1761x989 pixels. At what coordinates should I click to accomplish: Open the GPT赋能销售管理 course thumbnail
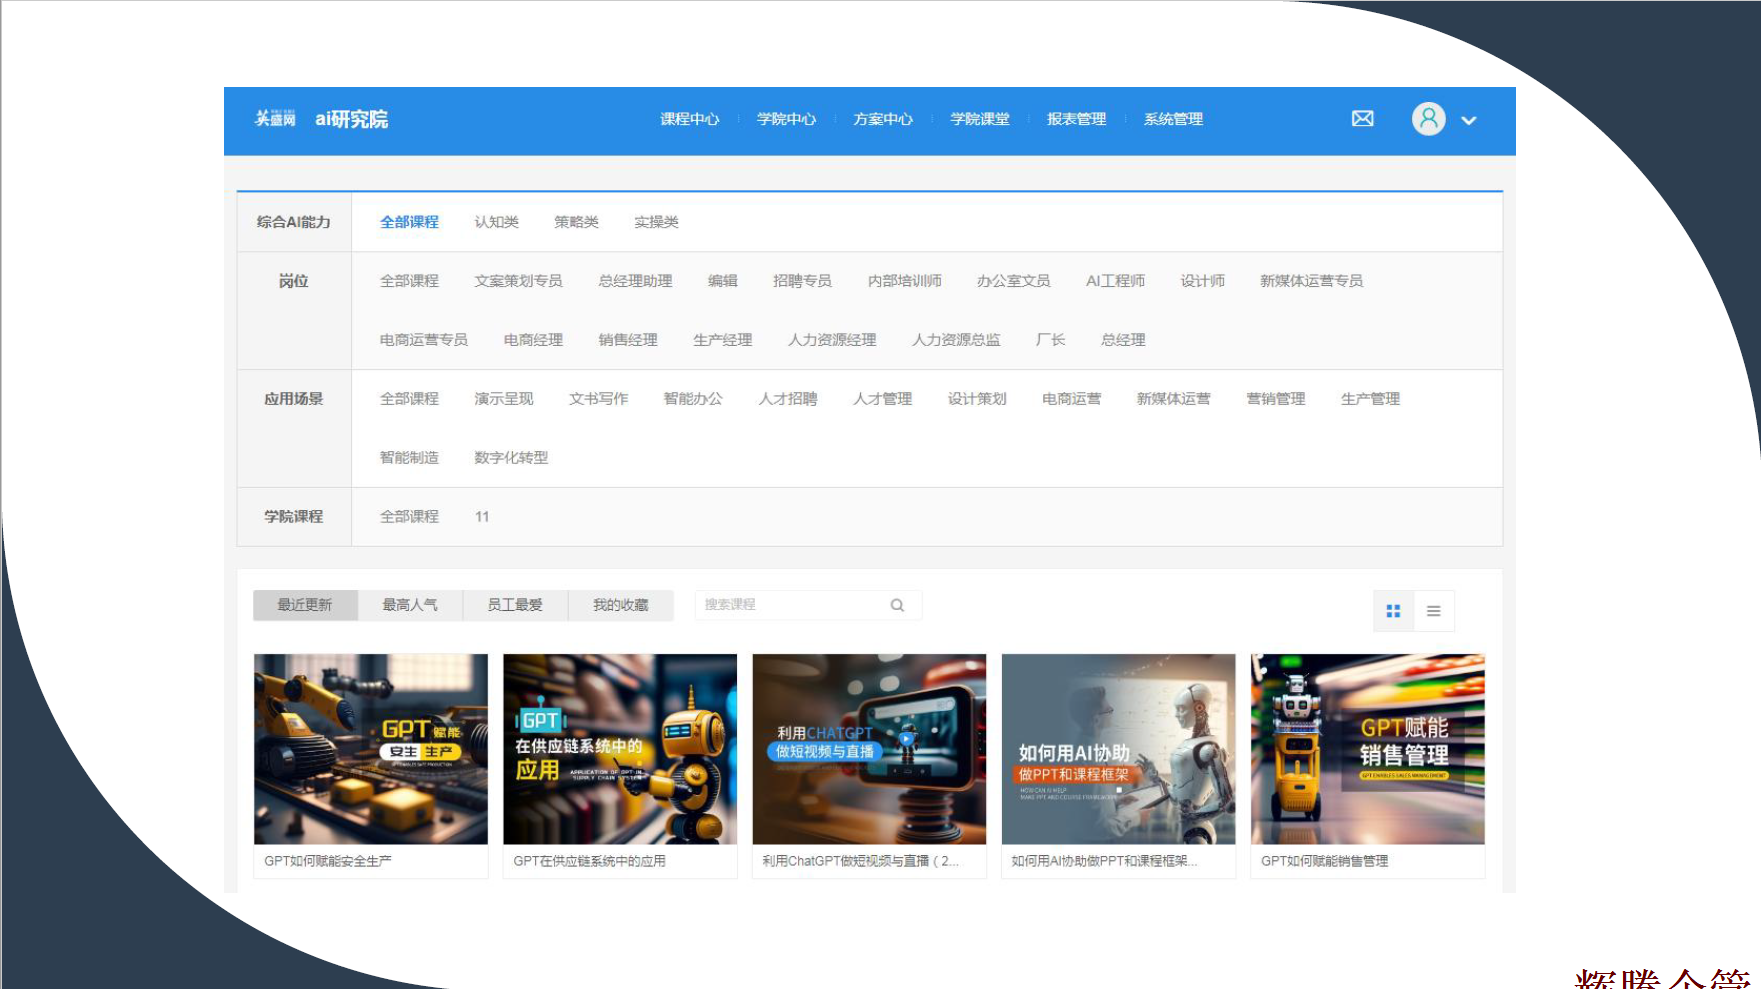pos(1367,749)
